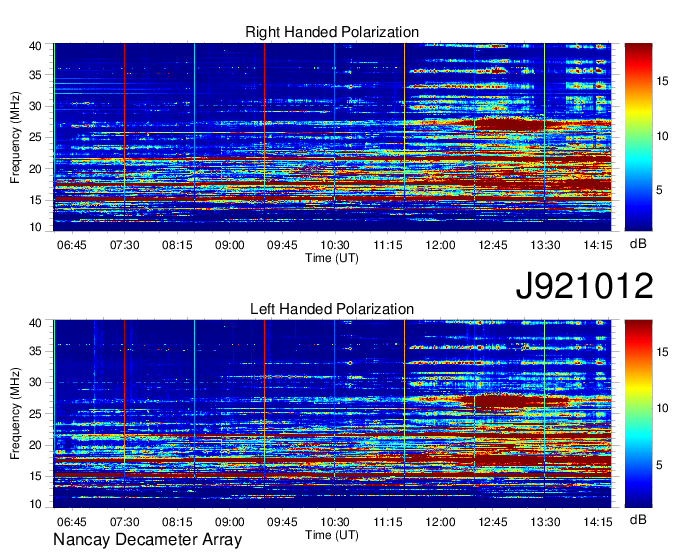Click the 13:30 time tick of Right Handed plot

tap(546, 245)
